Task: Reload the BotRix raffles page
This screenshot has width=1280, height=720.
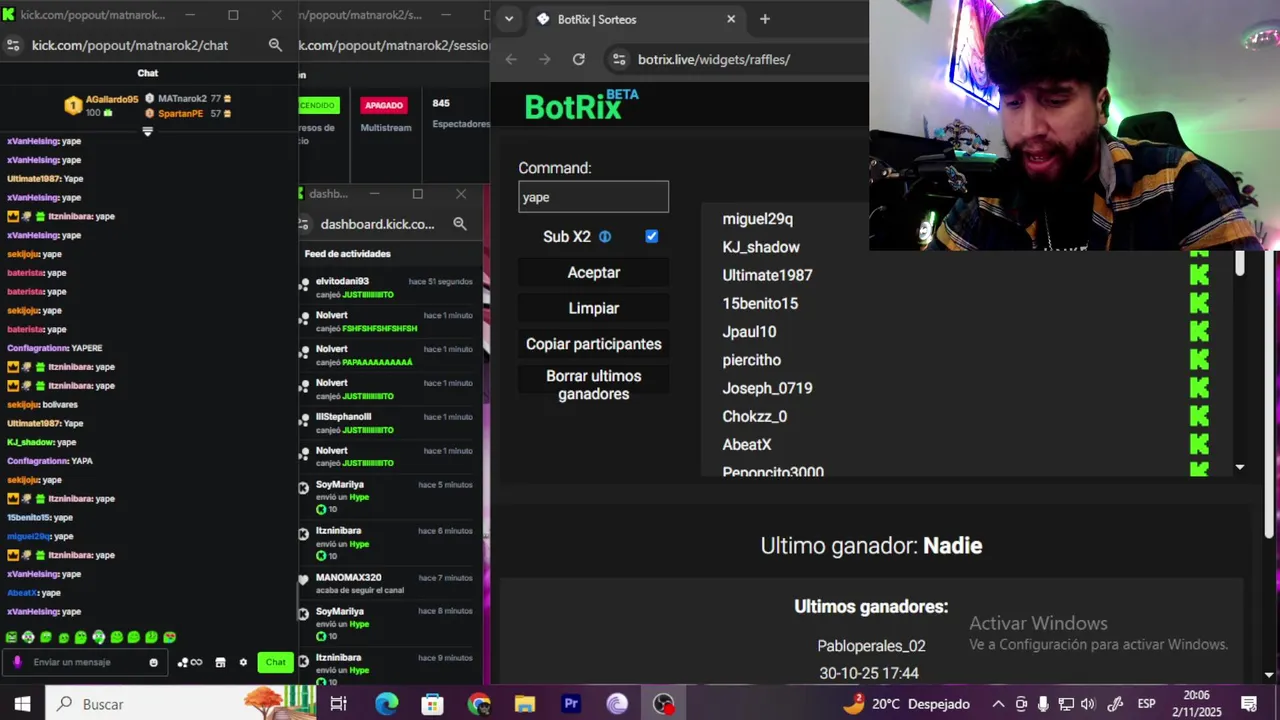Action: [x=578, y=59]
